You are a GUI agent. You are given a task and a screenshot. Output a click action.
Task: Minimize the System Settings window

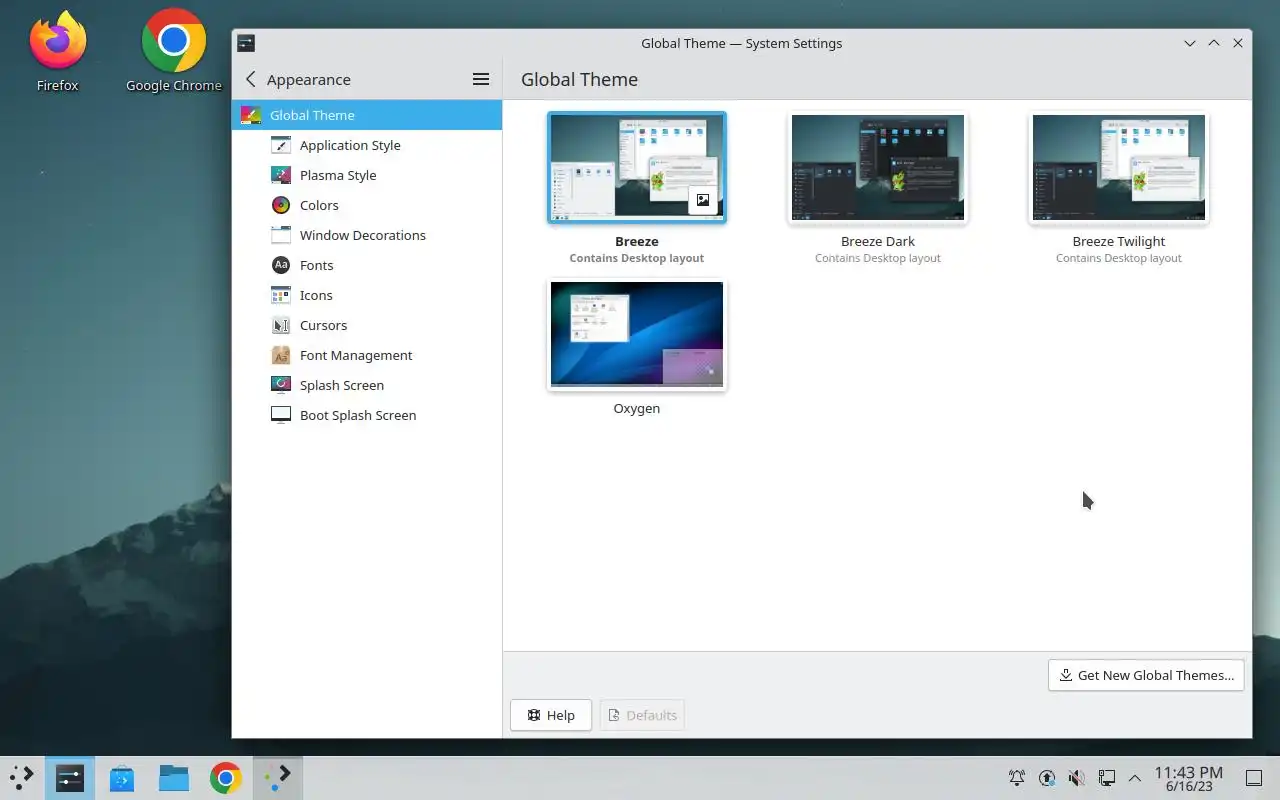pyautogui.click(x=1190, y=43)
